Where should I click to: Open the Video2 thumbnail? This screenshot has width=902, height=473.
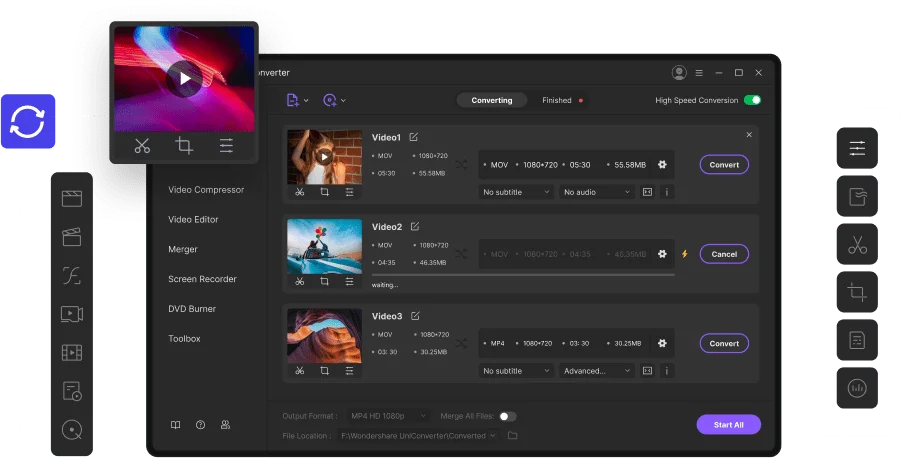pyautogui.click(x=324, y=246)
